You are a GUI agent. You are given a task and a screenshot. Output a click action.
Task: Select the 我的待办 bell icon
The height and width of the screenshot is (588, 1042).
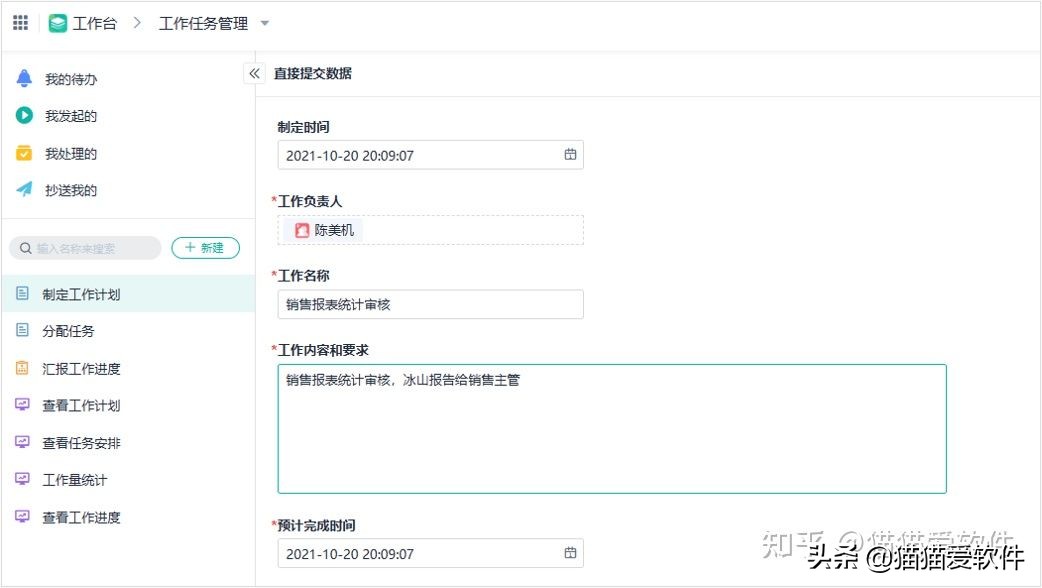(26, 78)
